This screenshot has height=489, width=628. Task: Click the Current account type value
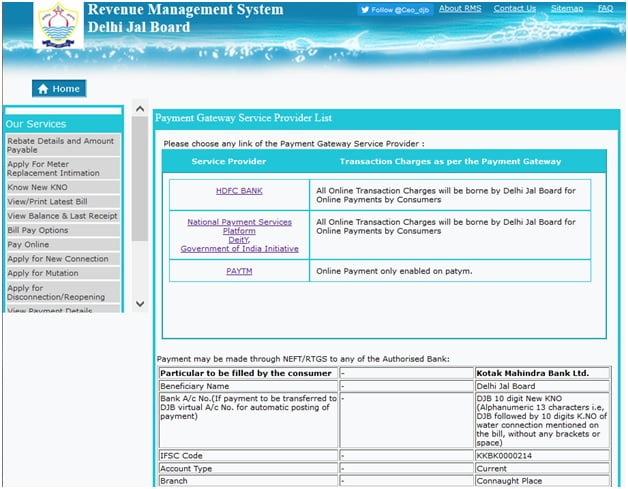point(491,469)
